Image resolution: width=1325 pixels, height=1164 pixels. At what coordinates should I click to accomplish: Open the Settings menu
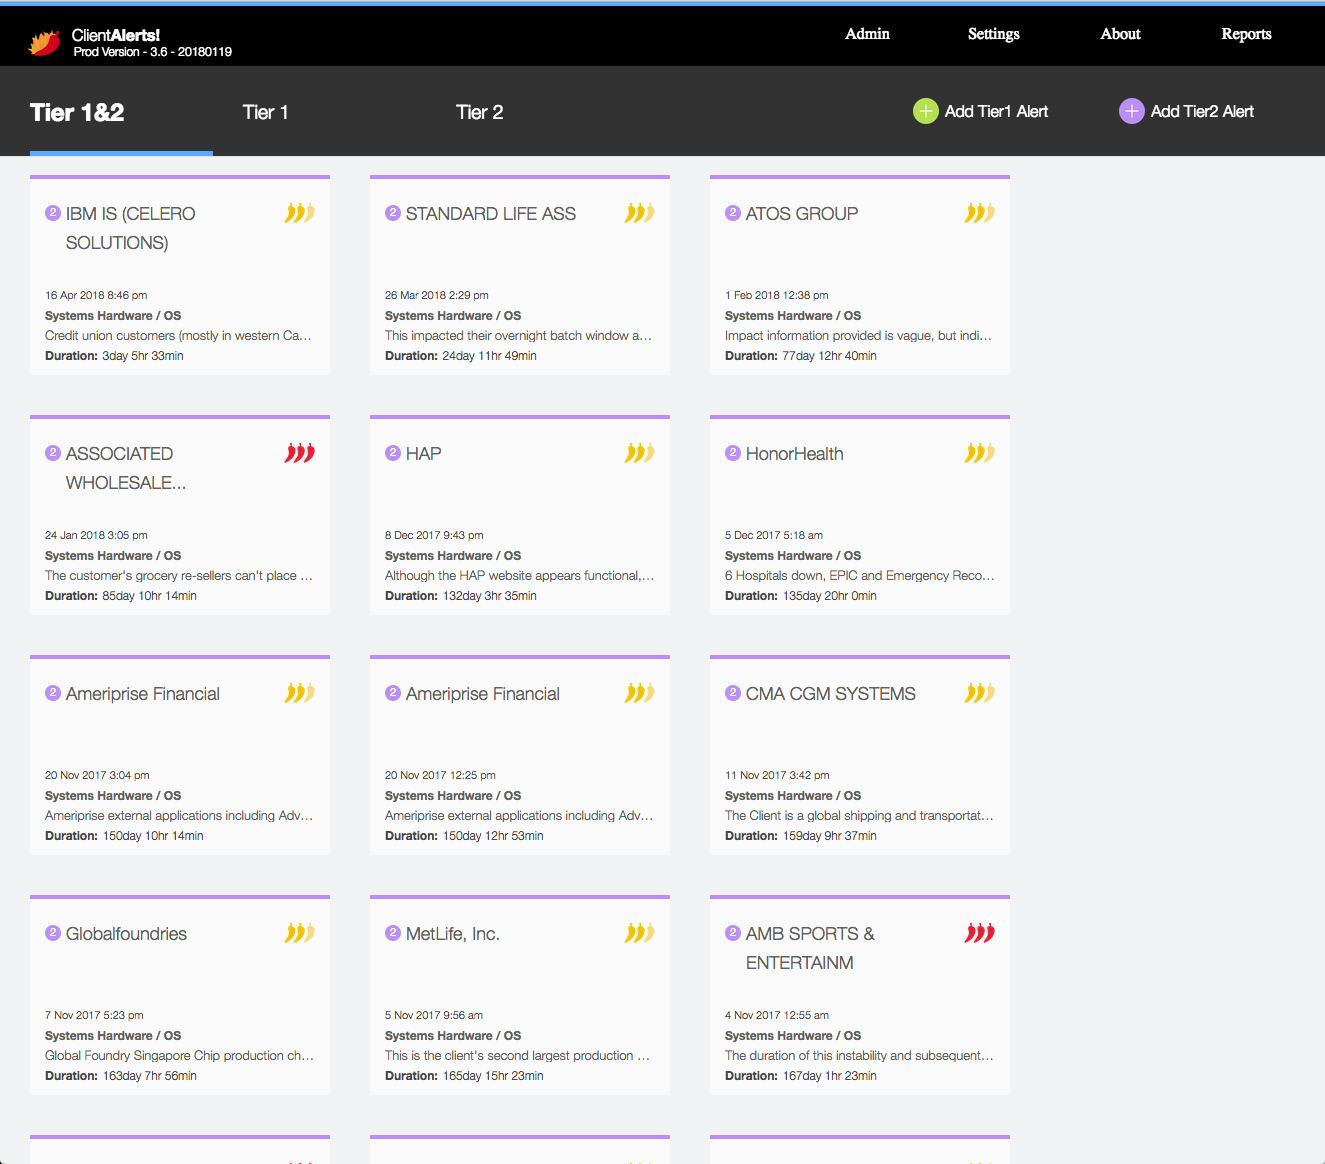993,34
